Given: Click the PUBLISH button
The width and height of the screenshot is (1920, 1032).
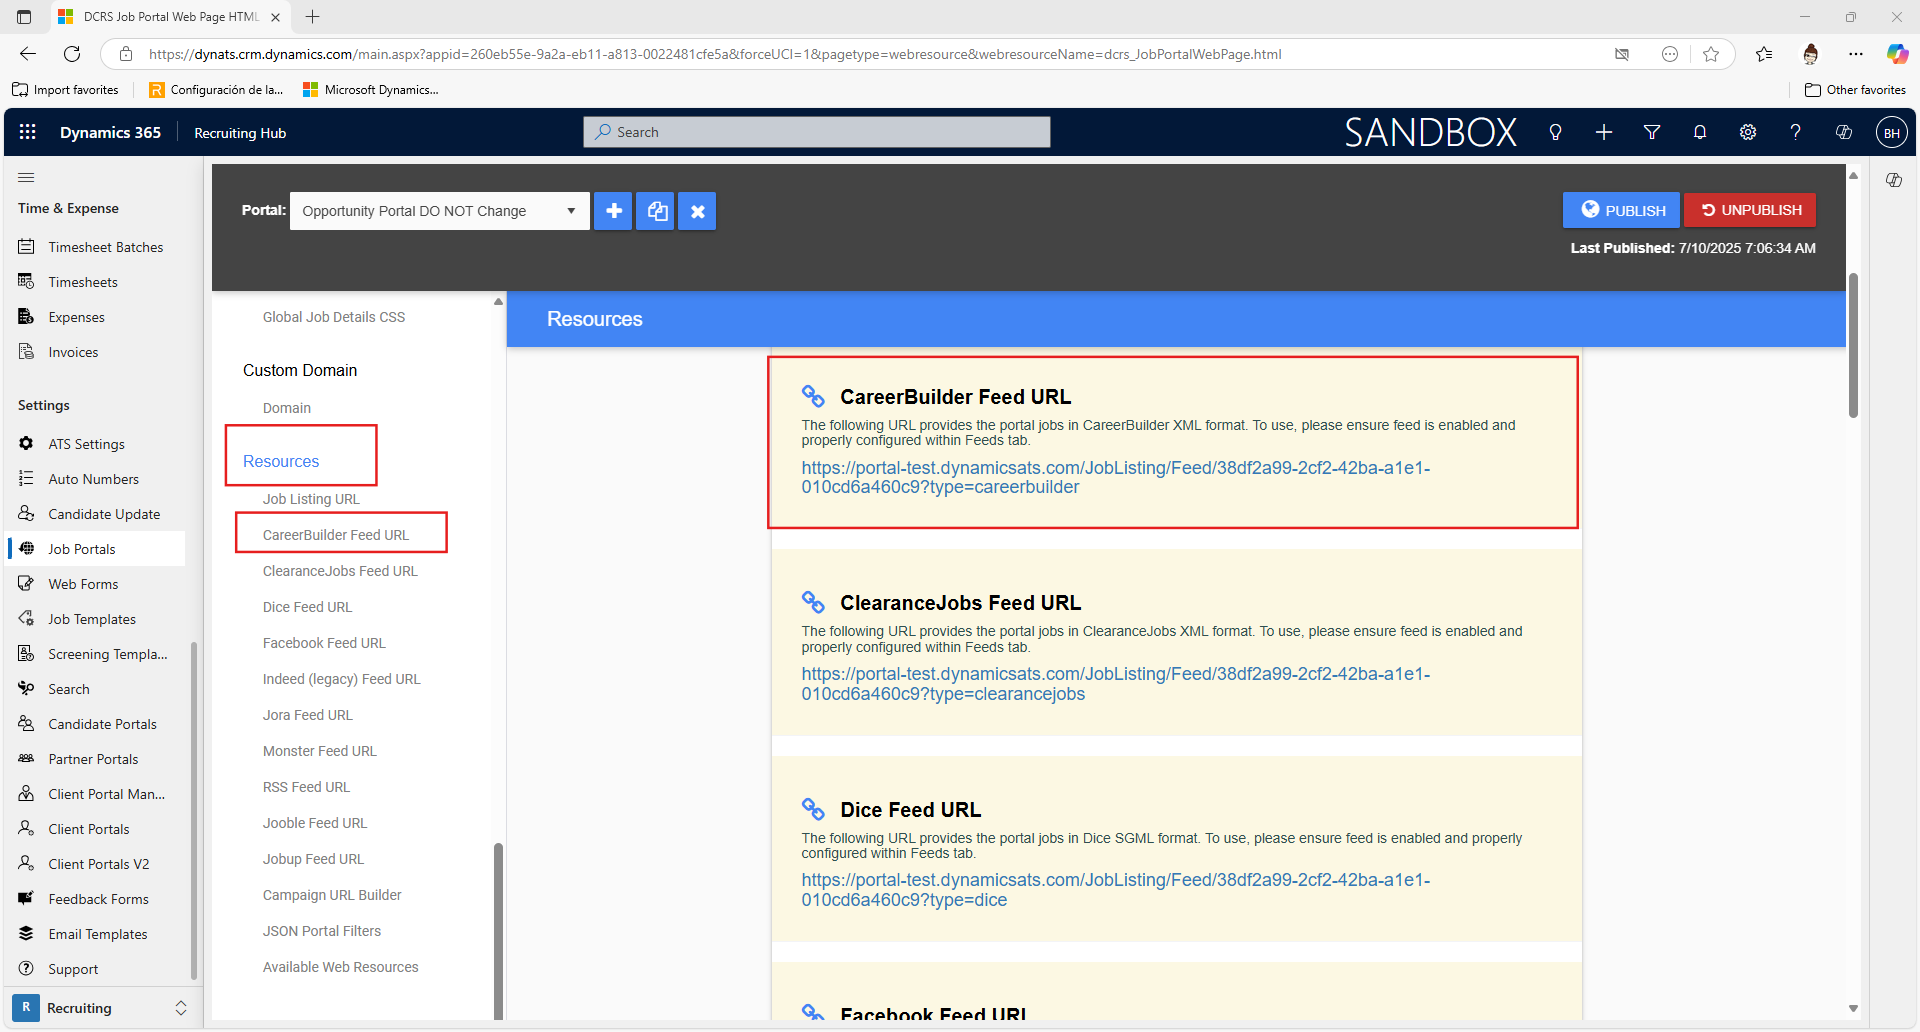Looking at the screenshot, I should (x=1622, y=210).
